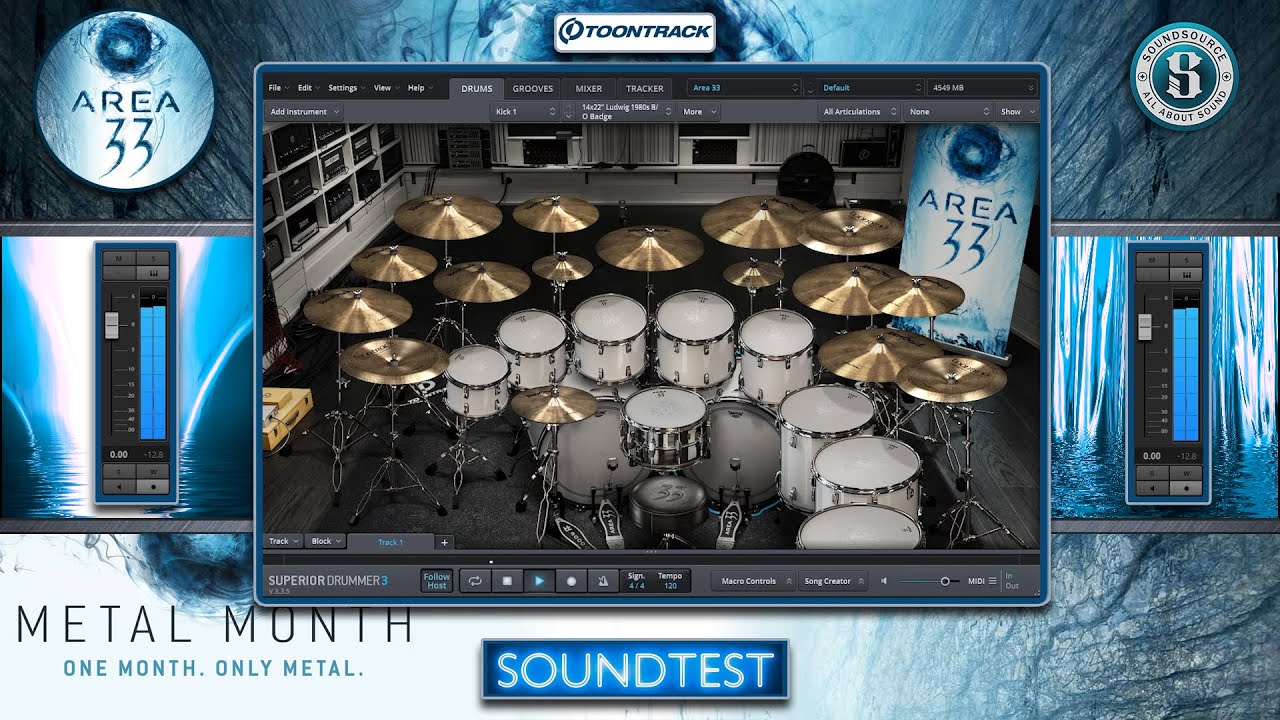Image resolution: width=1280 pixels, height=720 pixels.
Task: Click the master volume slider
Action: coord(929,581)
